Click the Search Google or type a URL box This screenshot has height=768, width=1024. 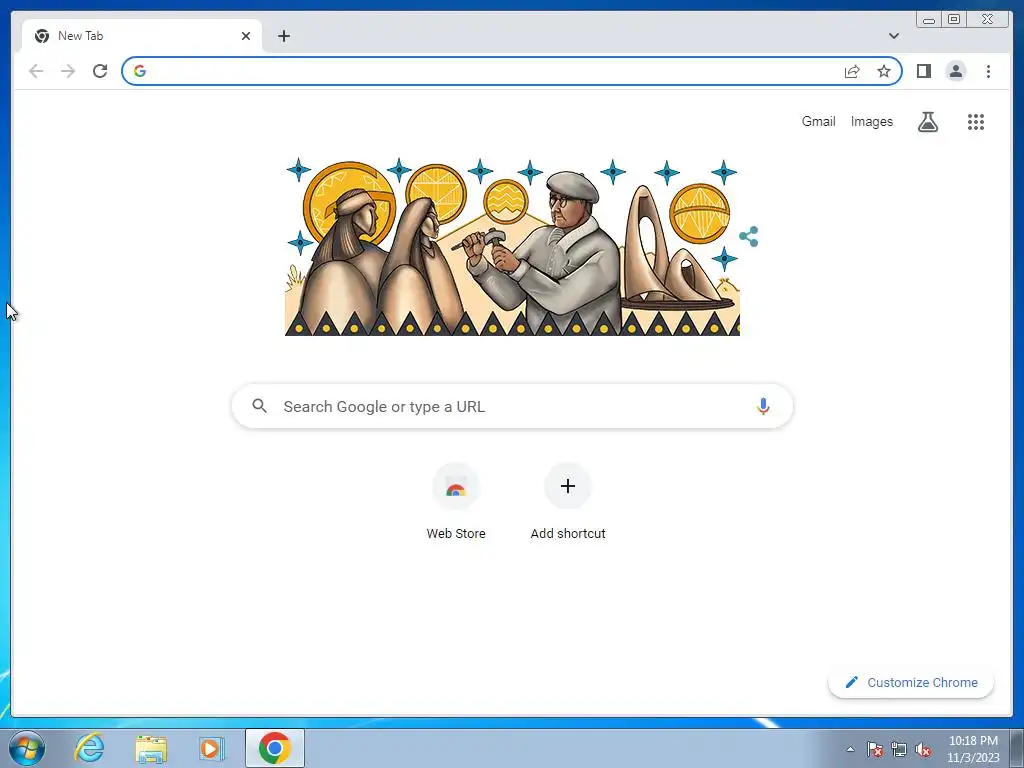pos(512,406)
